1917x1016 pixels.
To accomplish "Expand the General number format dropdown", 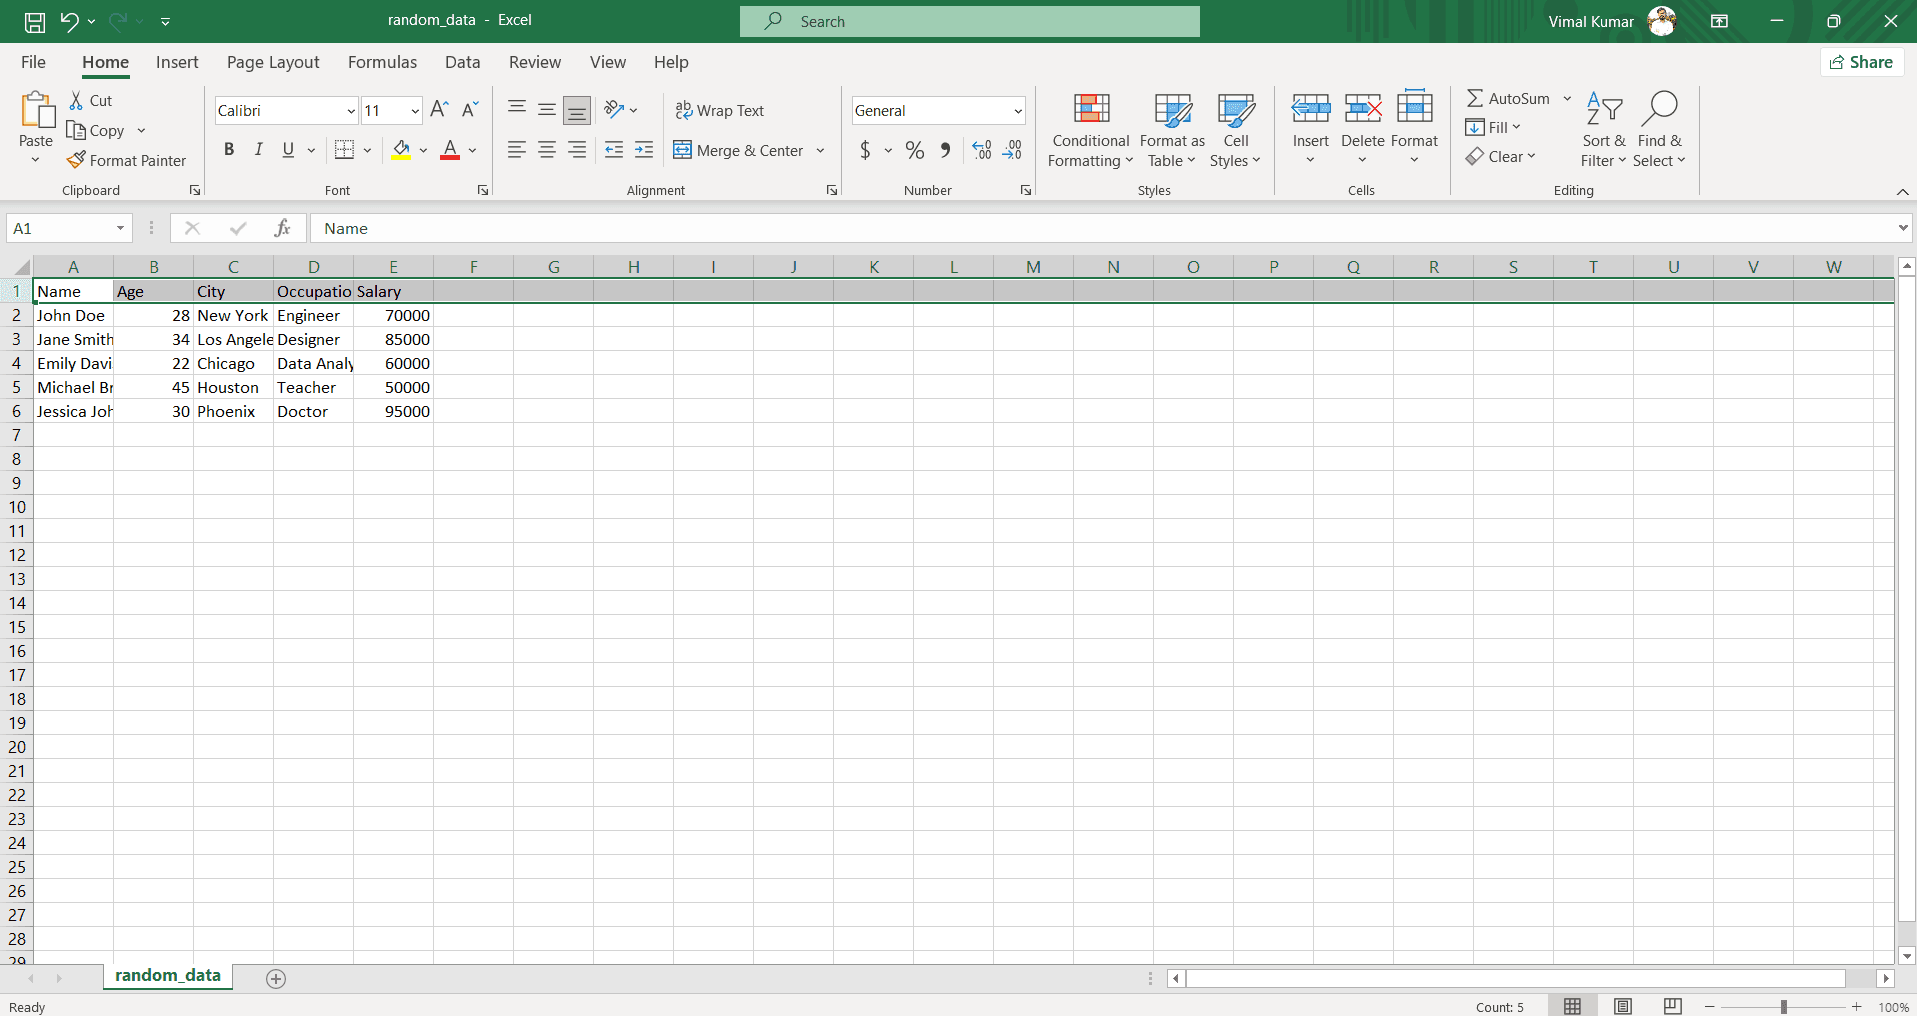I will 1017,111.
